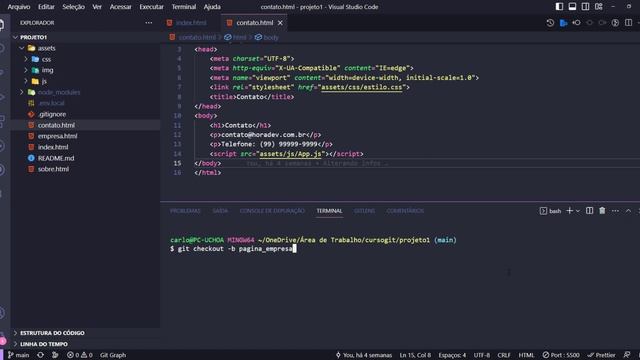Click Ln 15, Col 8 cursor position
Screen dimensions: 640x360
[415, 355]
